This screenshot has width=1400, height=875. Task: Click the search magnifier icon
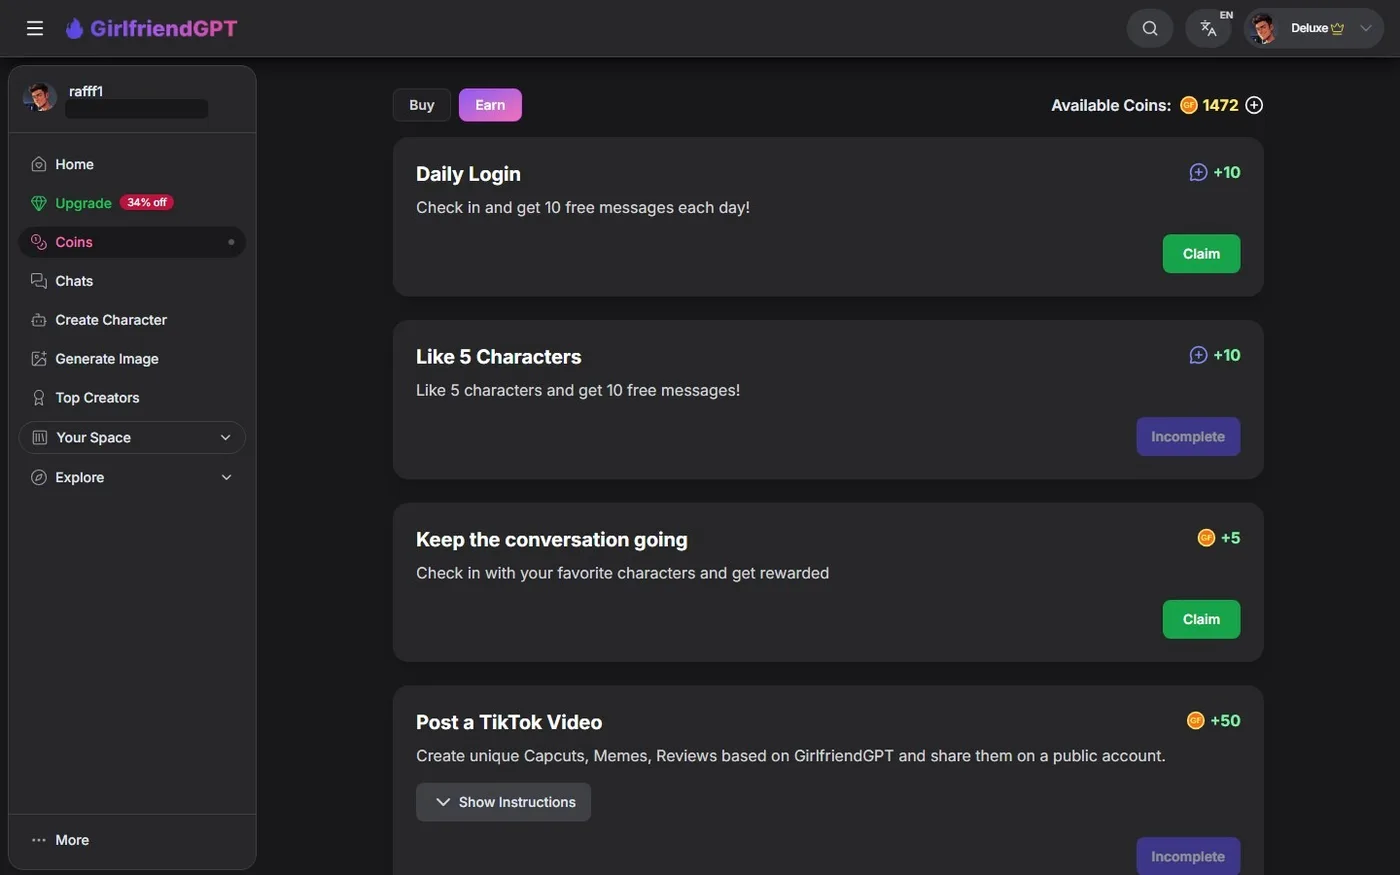click(1150, 28)
